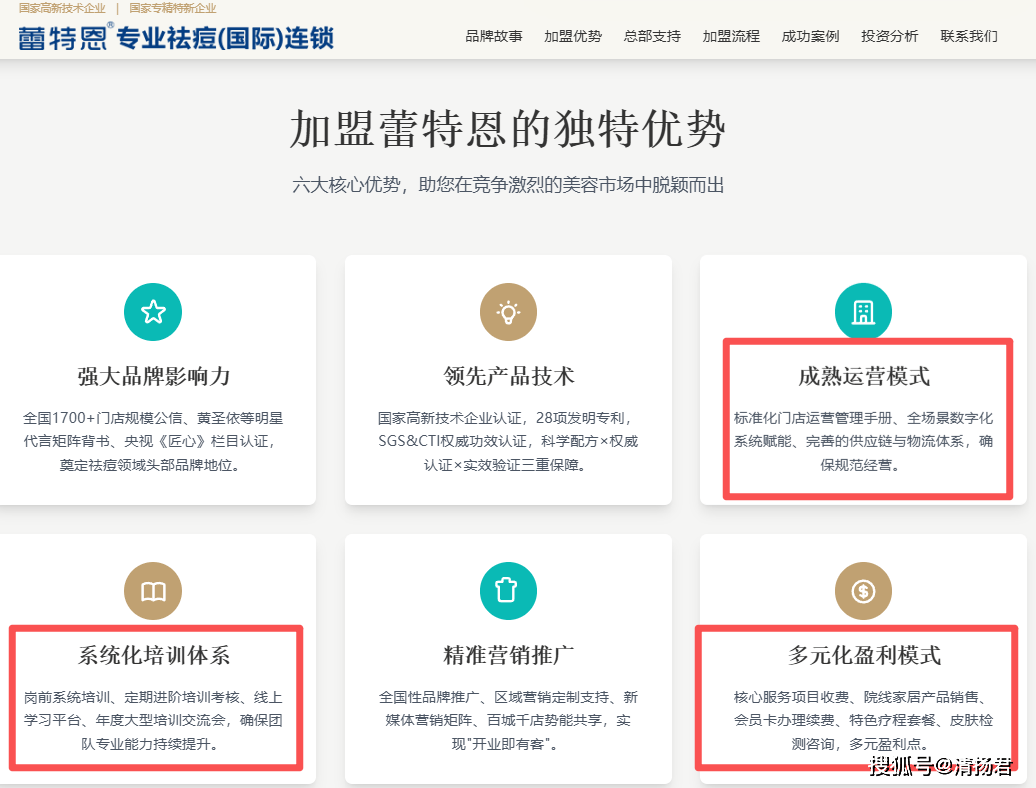Click the dollar sign icon on 多元化盈利模式 card
Viewport: 1036px width, 788px height.
pyautogui.click(x=863, y=591)
